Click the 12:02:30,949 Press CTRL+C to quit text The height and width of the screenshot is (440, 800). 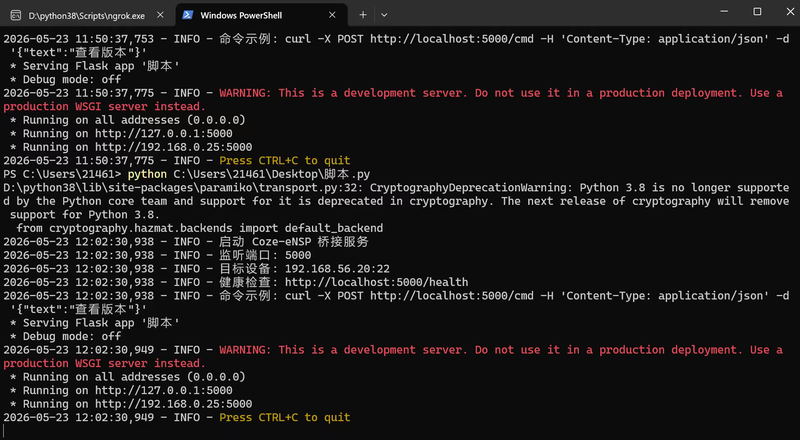pos(285,418)
